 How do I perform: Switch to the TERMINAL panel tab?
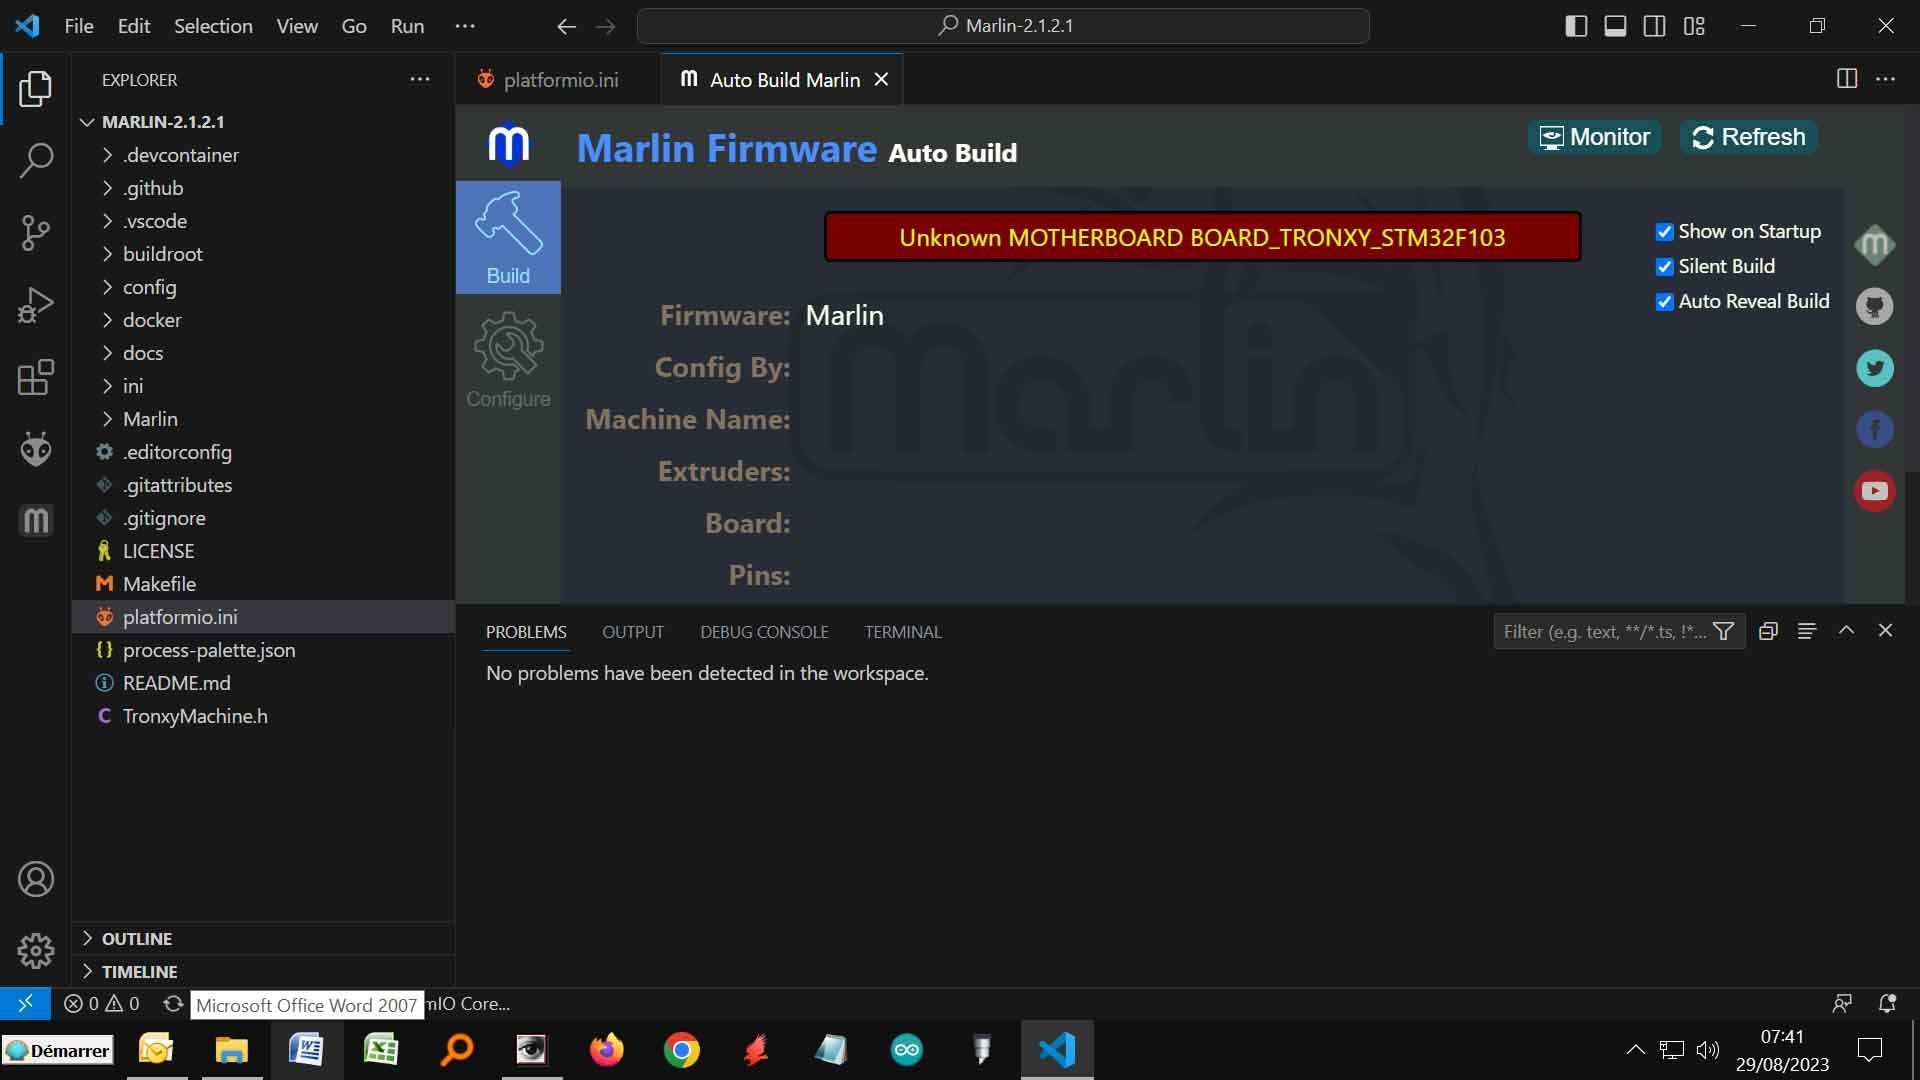click(903, 632)
